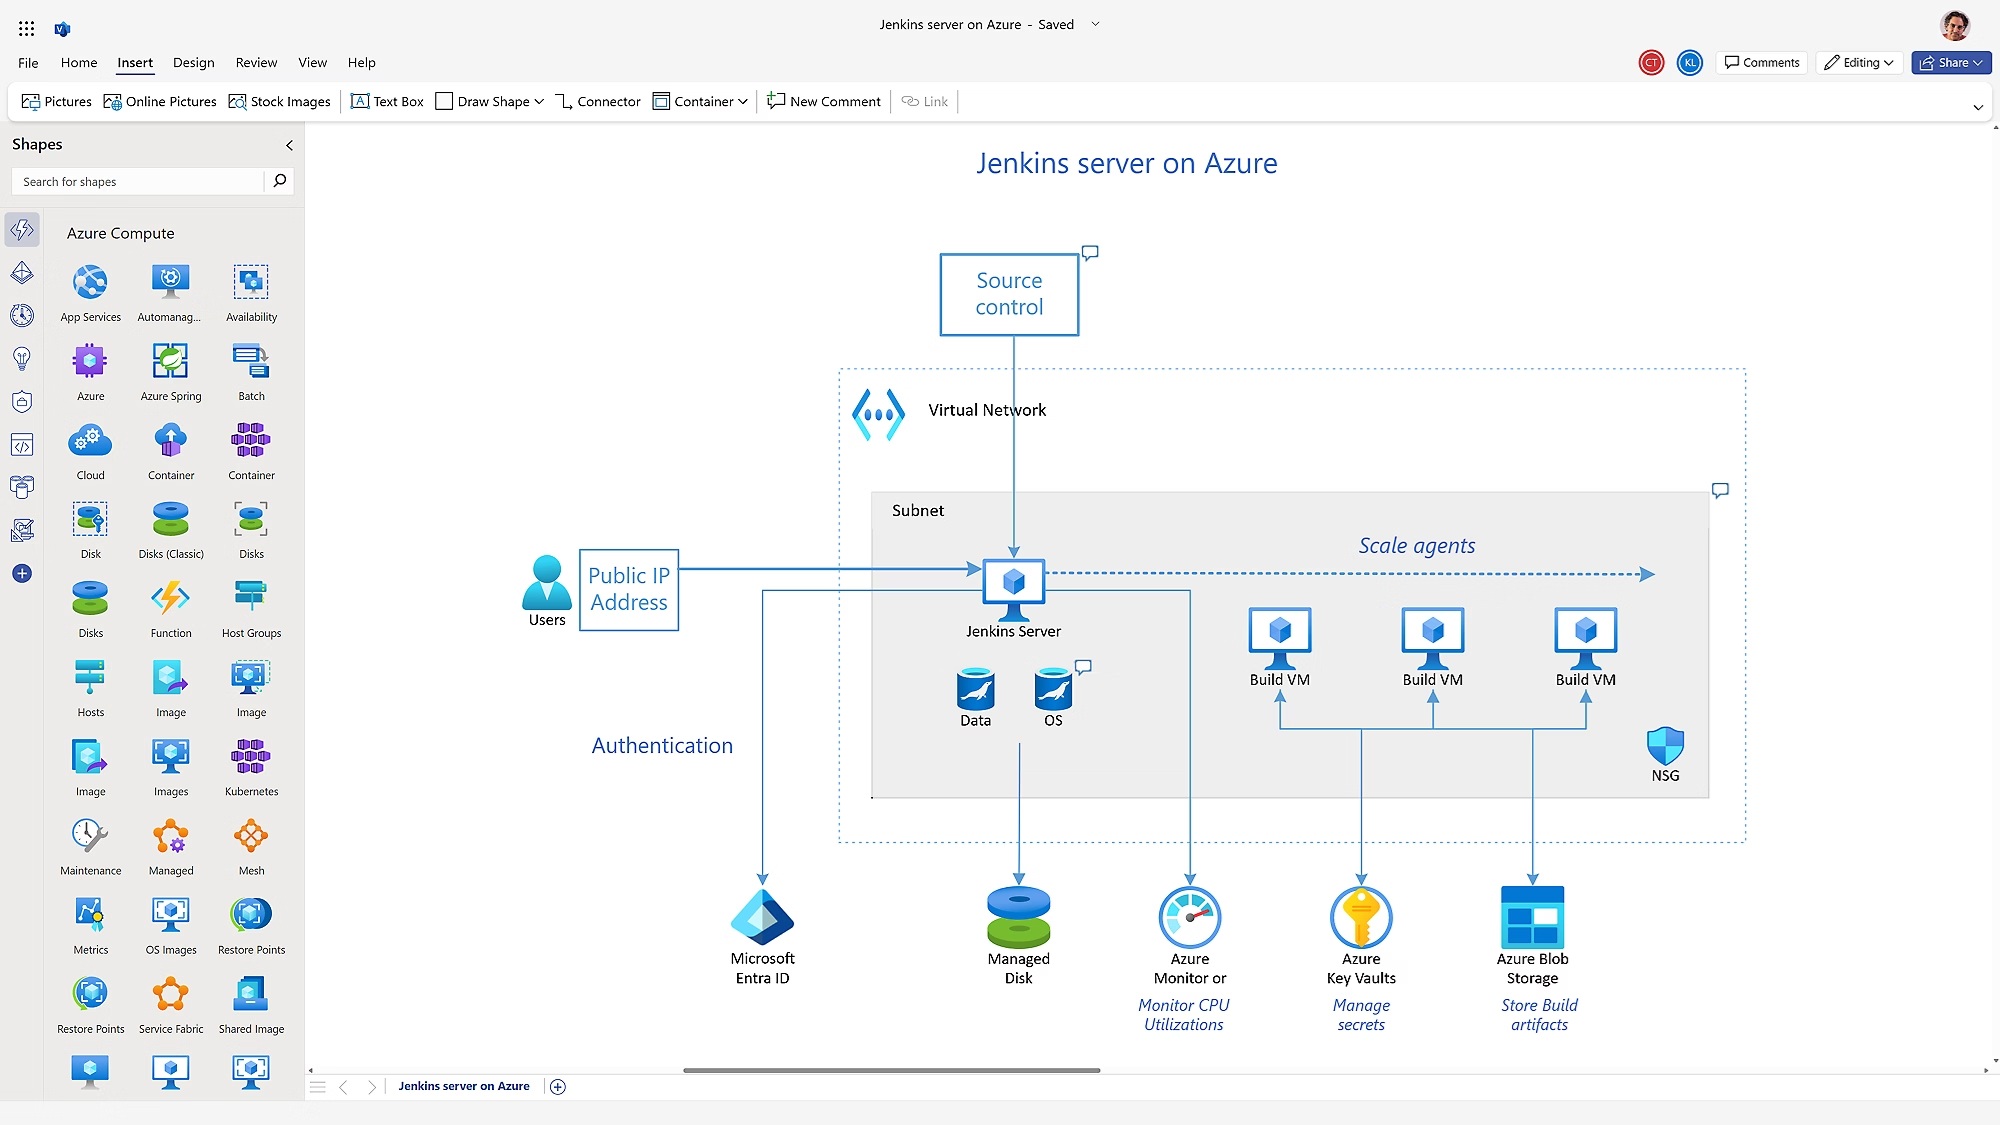Switch to the Design tab
The width and height of the screenshot is (2000, 1125).
193,62
